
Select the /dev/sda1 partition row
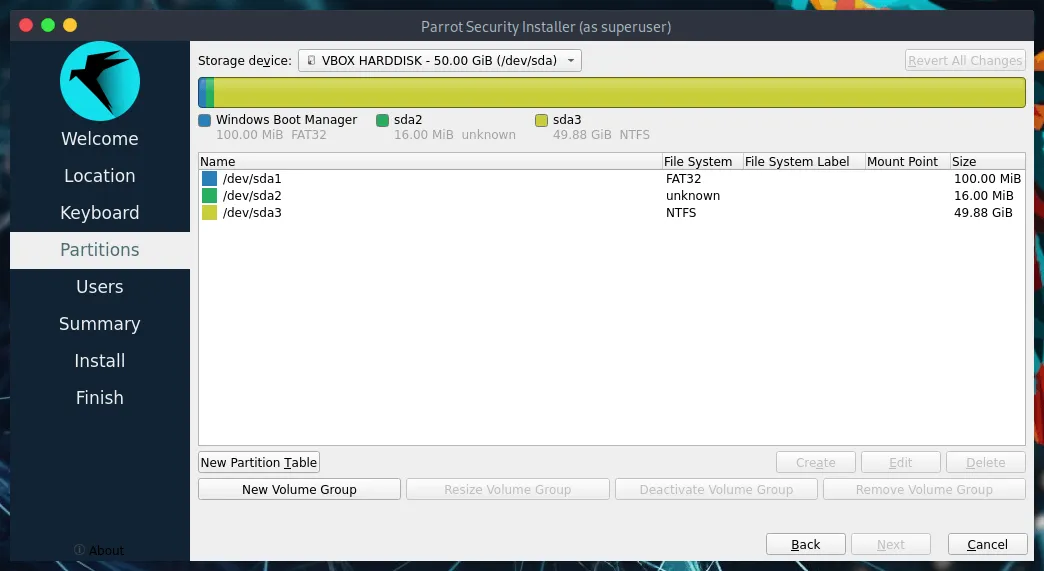(x=611, y=178)
